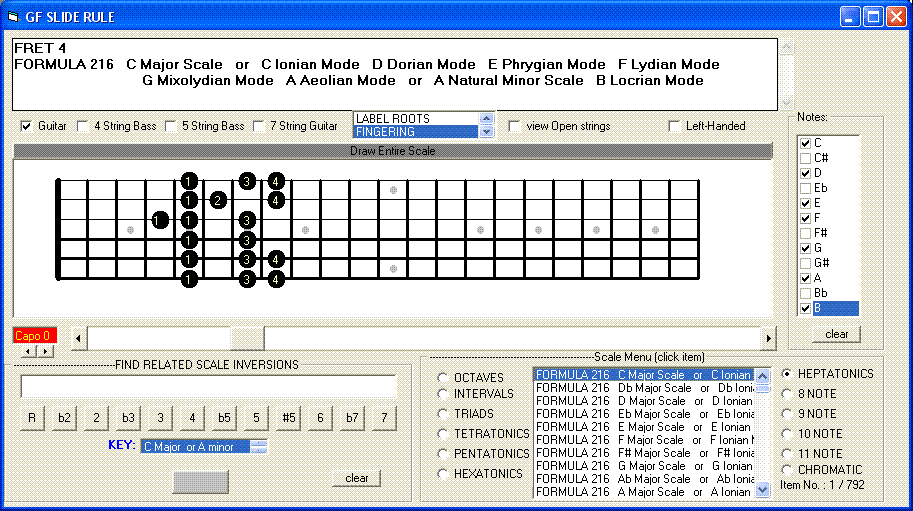The width and height of the screenshot is (913, 511).
Task: Pick Eb Major Scale from the list
Action: tap(644, 414)
